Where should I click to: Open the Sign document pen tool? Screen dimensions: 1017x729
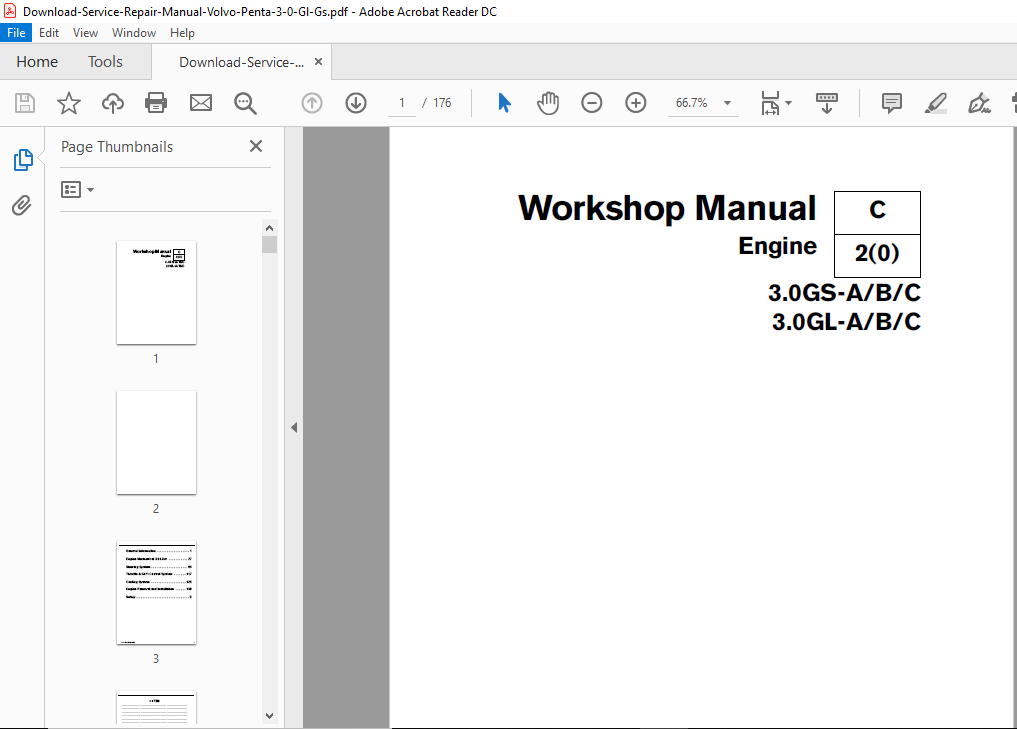[979, 103]
